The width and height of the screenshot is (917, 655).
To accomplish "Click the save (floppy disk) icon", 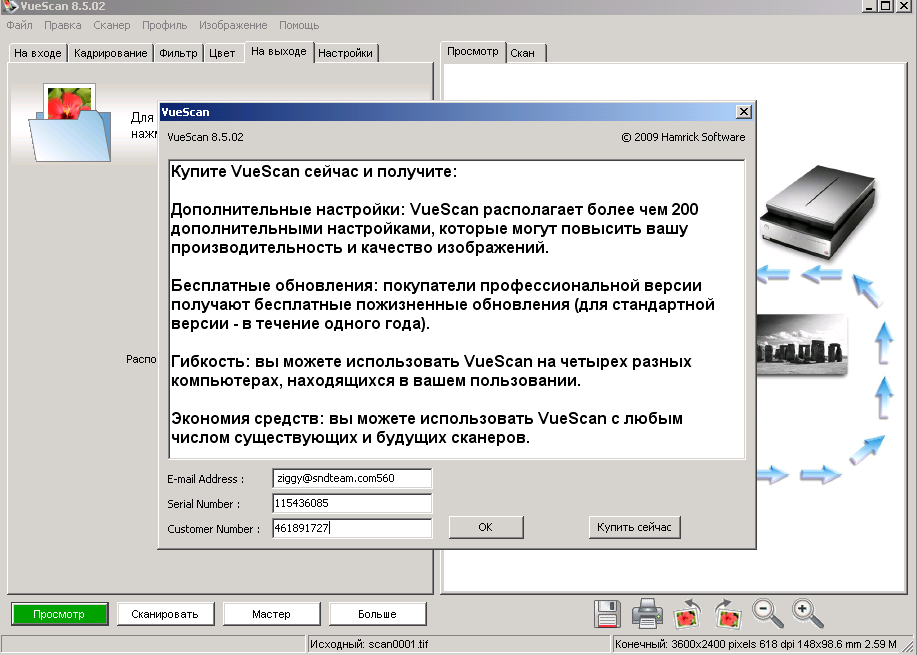I will (606, 614).
